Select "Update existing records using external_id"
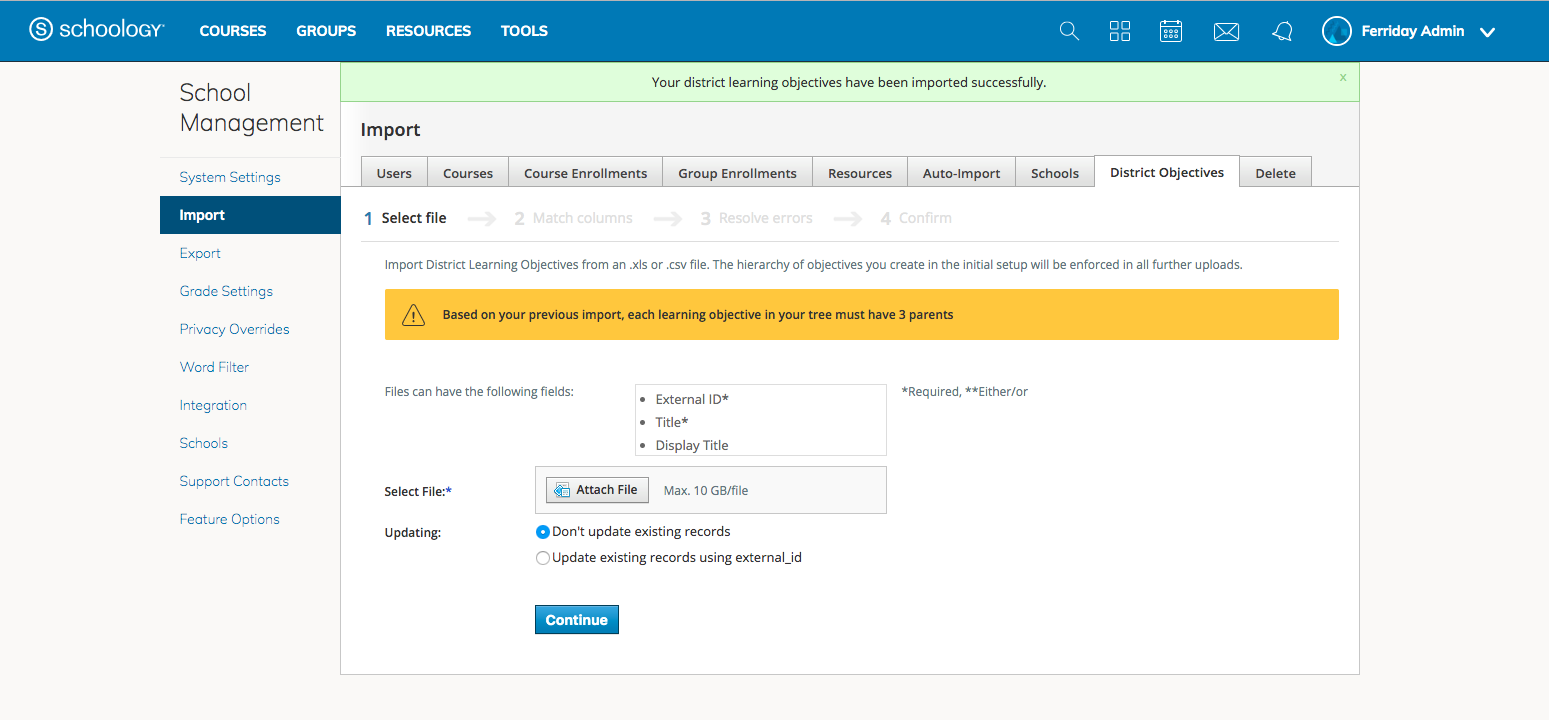1549x720 pixels. 543,558
